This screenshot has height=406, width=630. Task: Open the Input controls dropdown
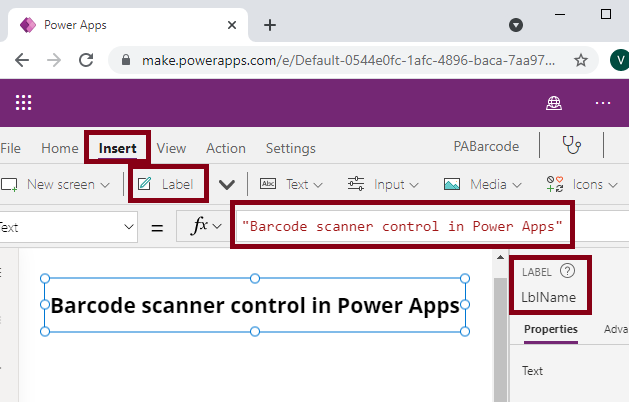(414, 185)
